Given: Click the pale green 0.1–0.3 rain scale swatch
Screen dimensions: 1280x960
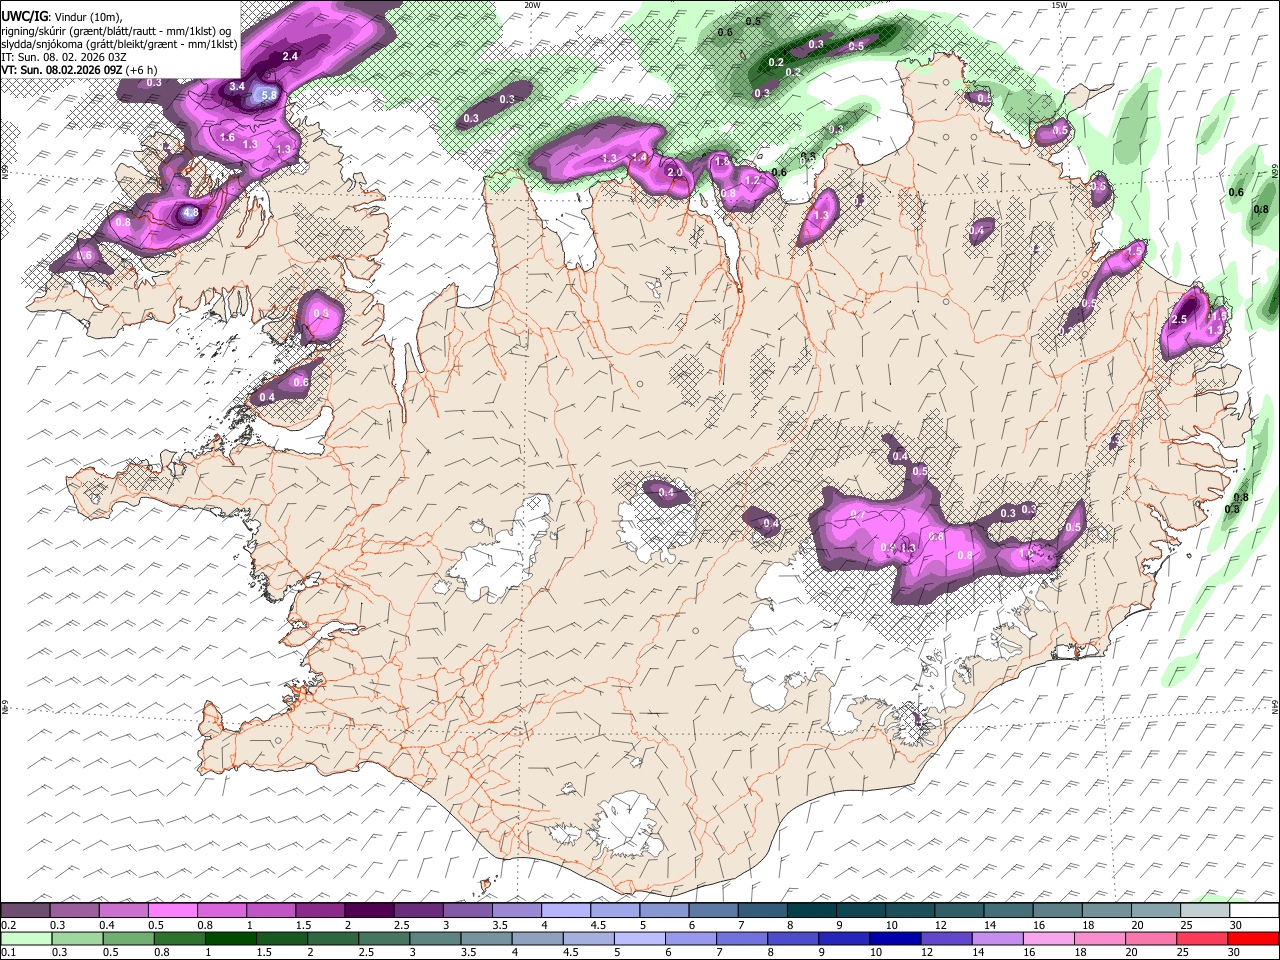Looking at the screenshot, I should coord(26,938).
